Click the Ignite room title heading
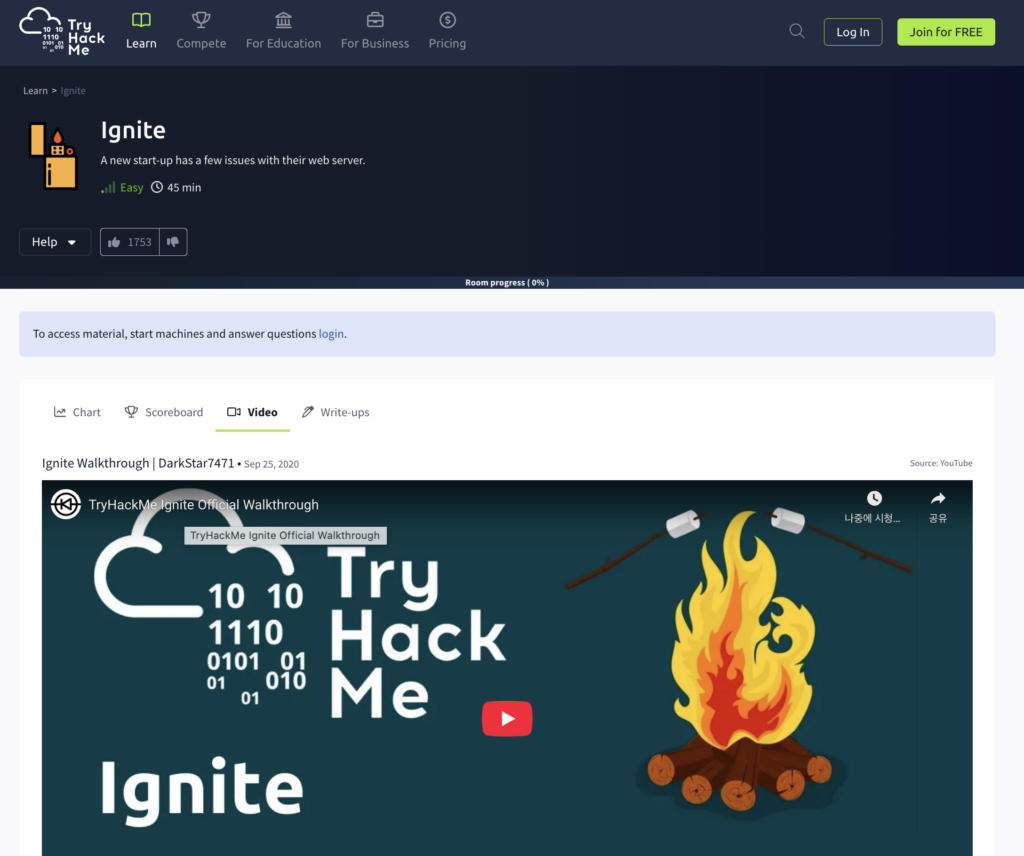This screenshot has width=1024, height=856. click(x=133, y=130)
